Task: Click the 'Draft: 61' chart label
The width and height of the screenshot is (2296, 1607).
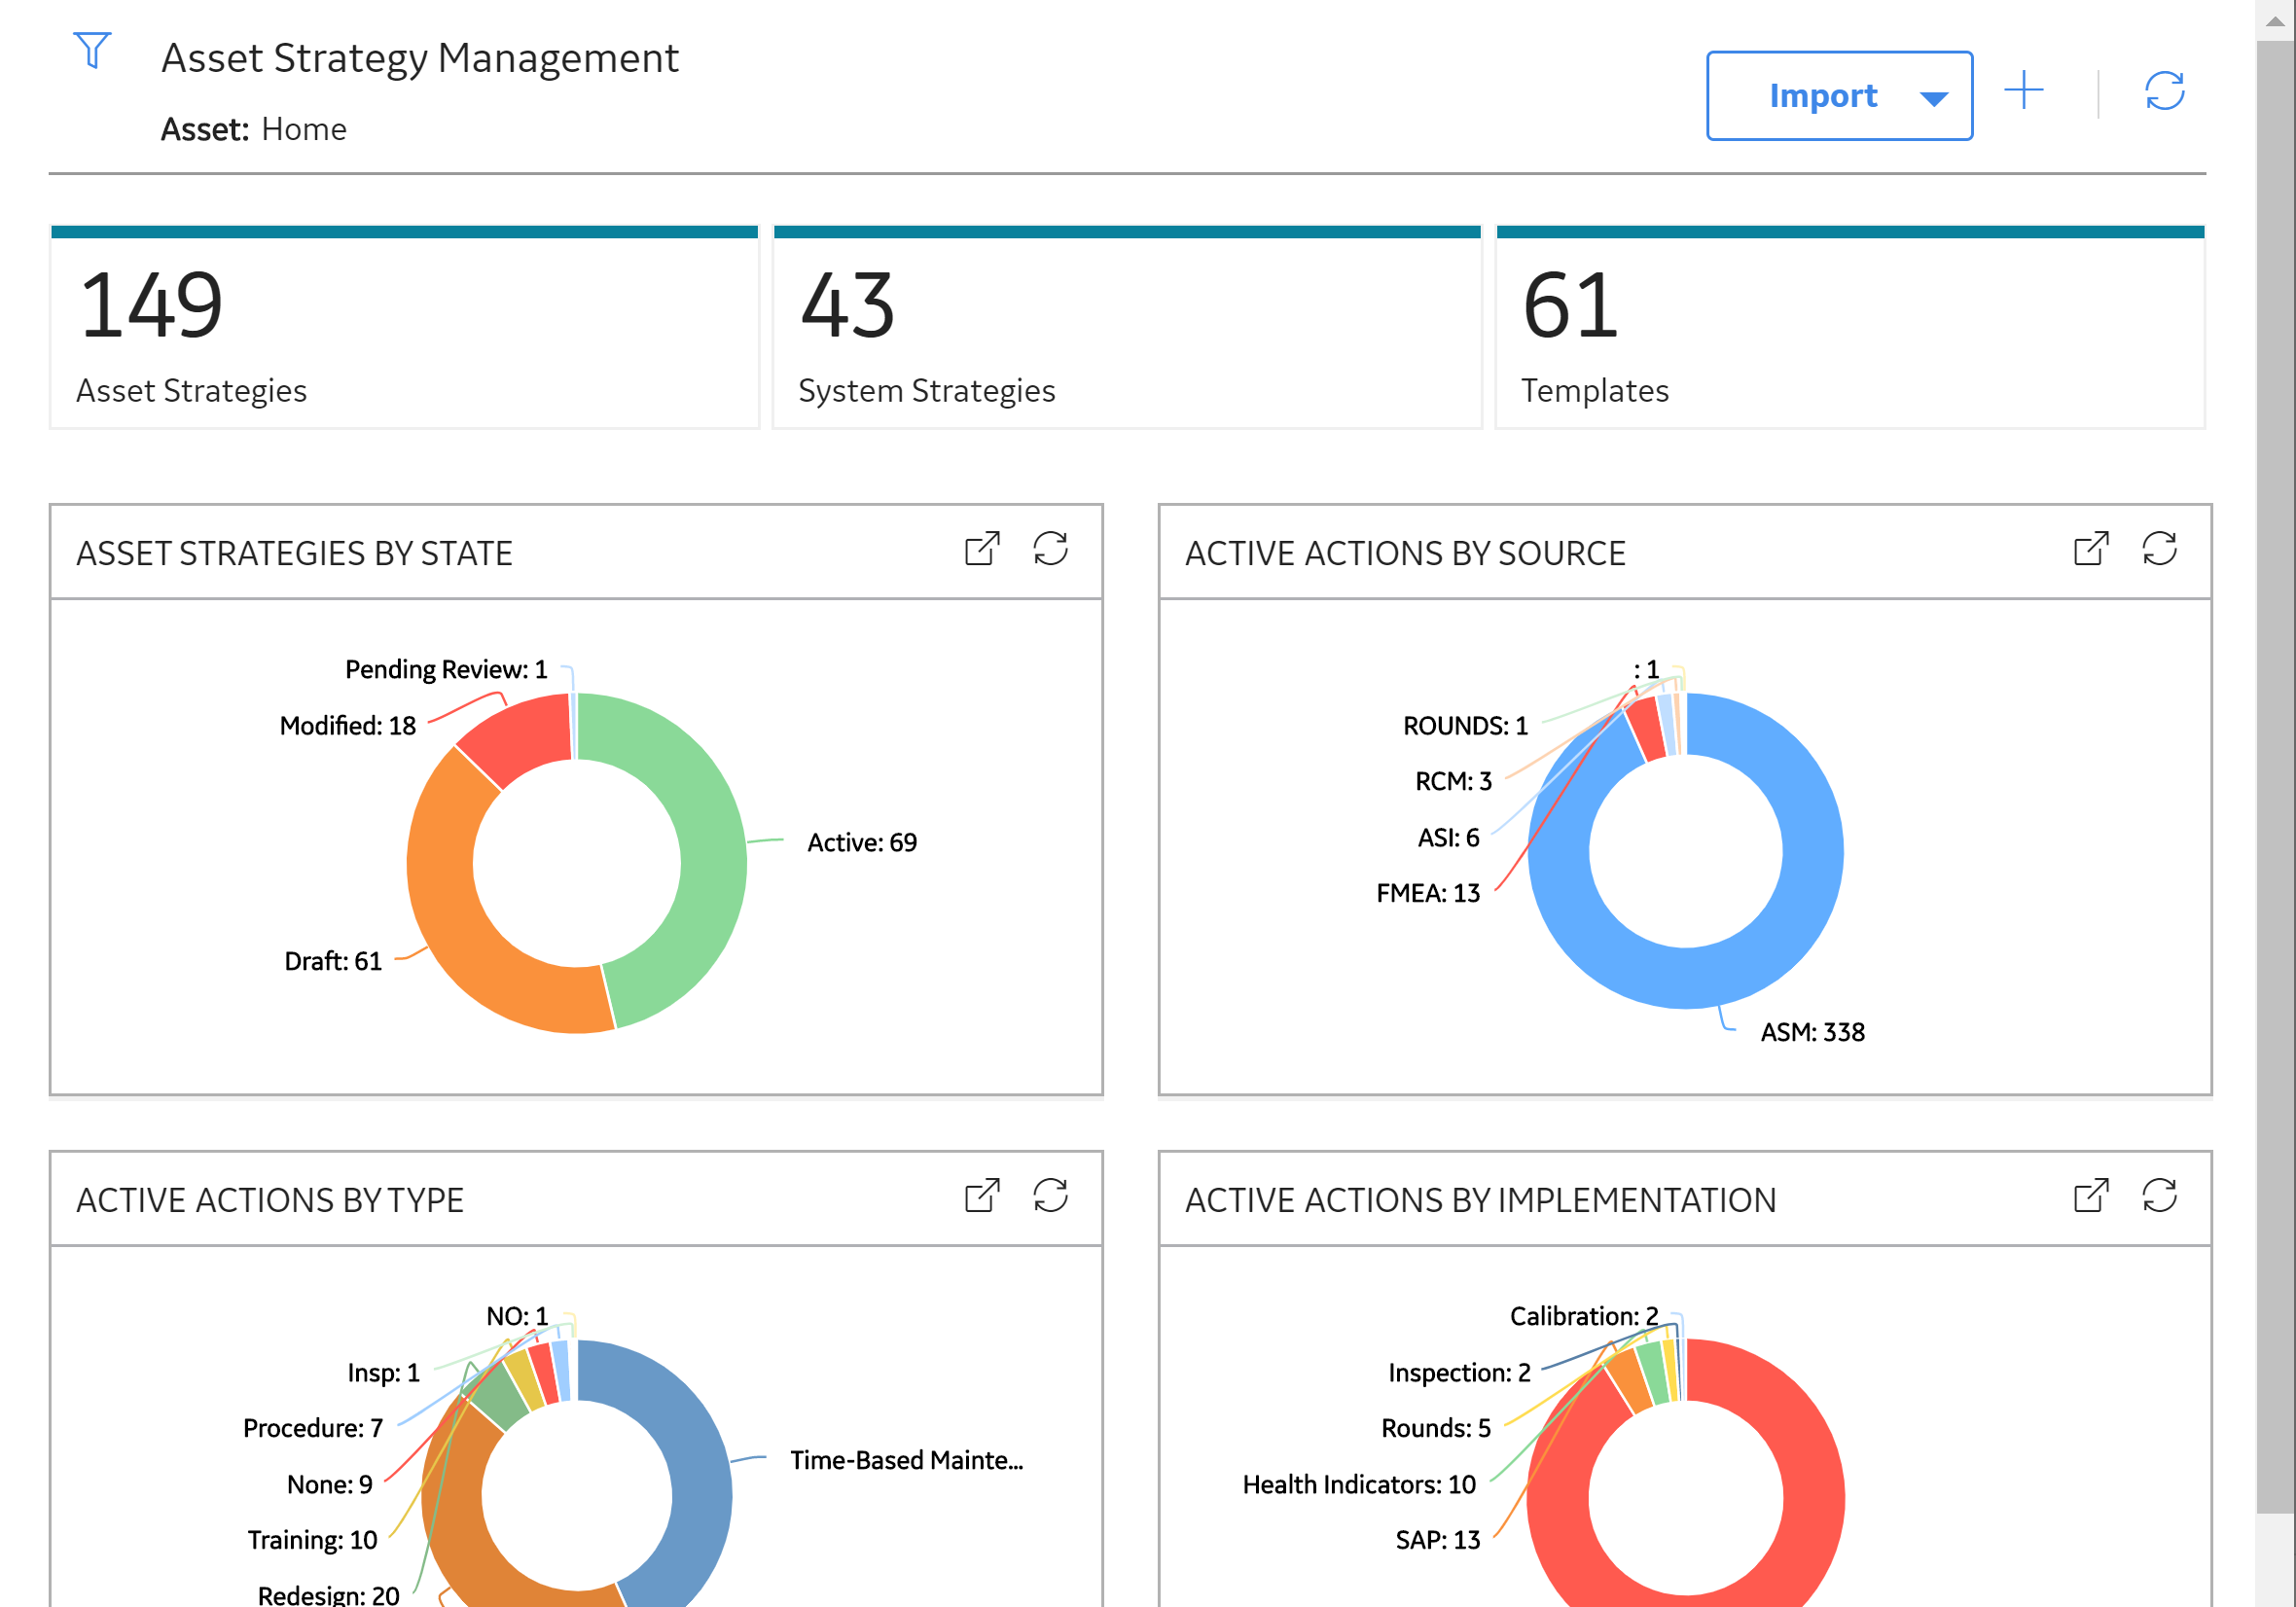Action: [333, 961]
